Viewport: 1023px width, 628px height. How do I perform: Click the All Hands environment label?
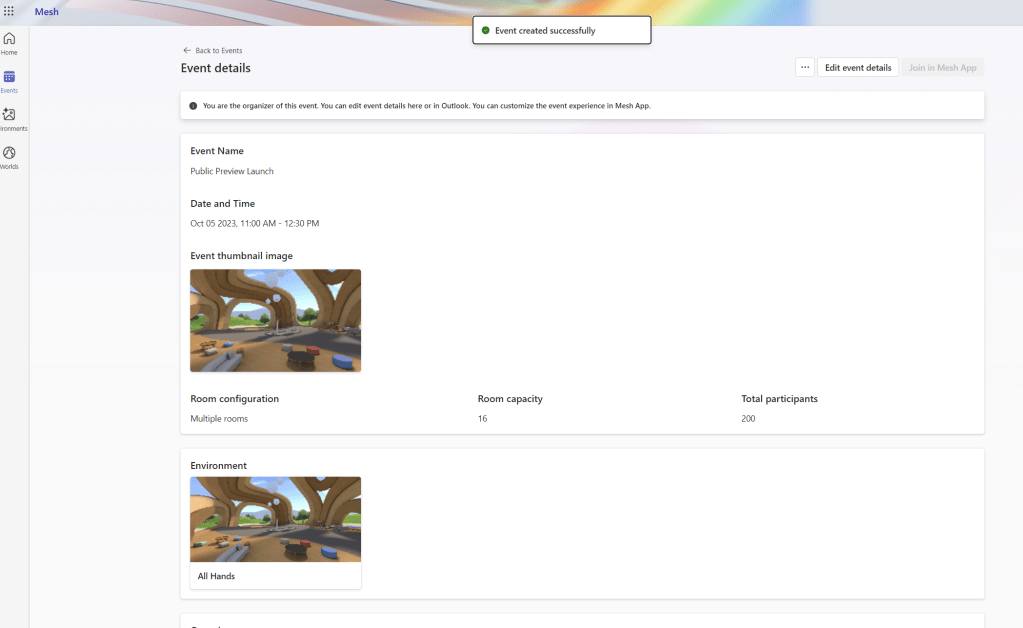[x=216, y=576]
